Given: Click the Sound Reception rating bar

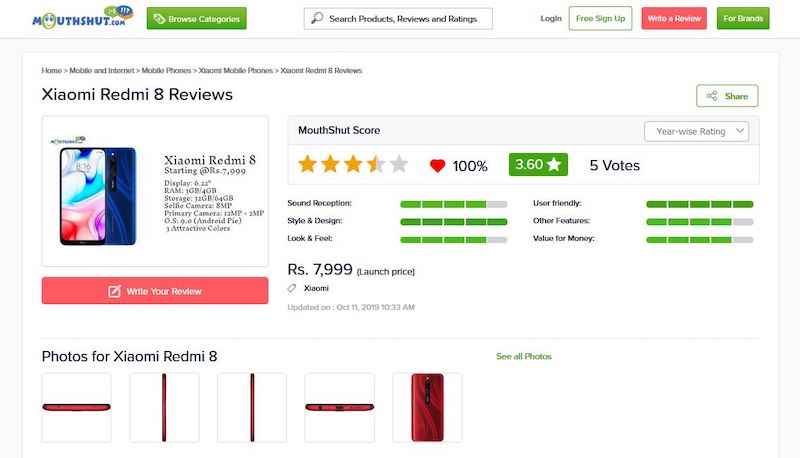Looking at the screenshot, I should (453, 204).
